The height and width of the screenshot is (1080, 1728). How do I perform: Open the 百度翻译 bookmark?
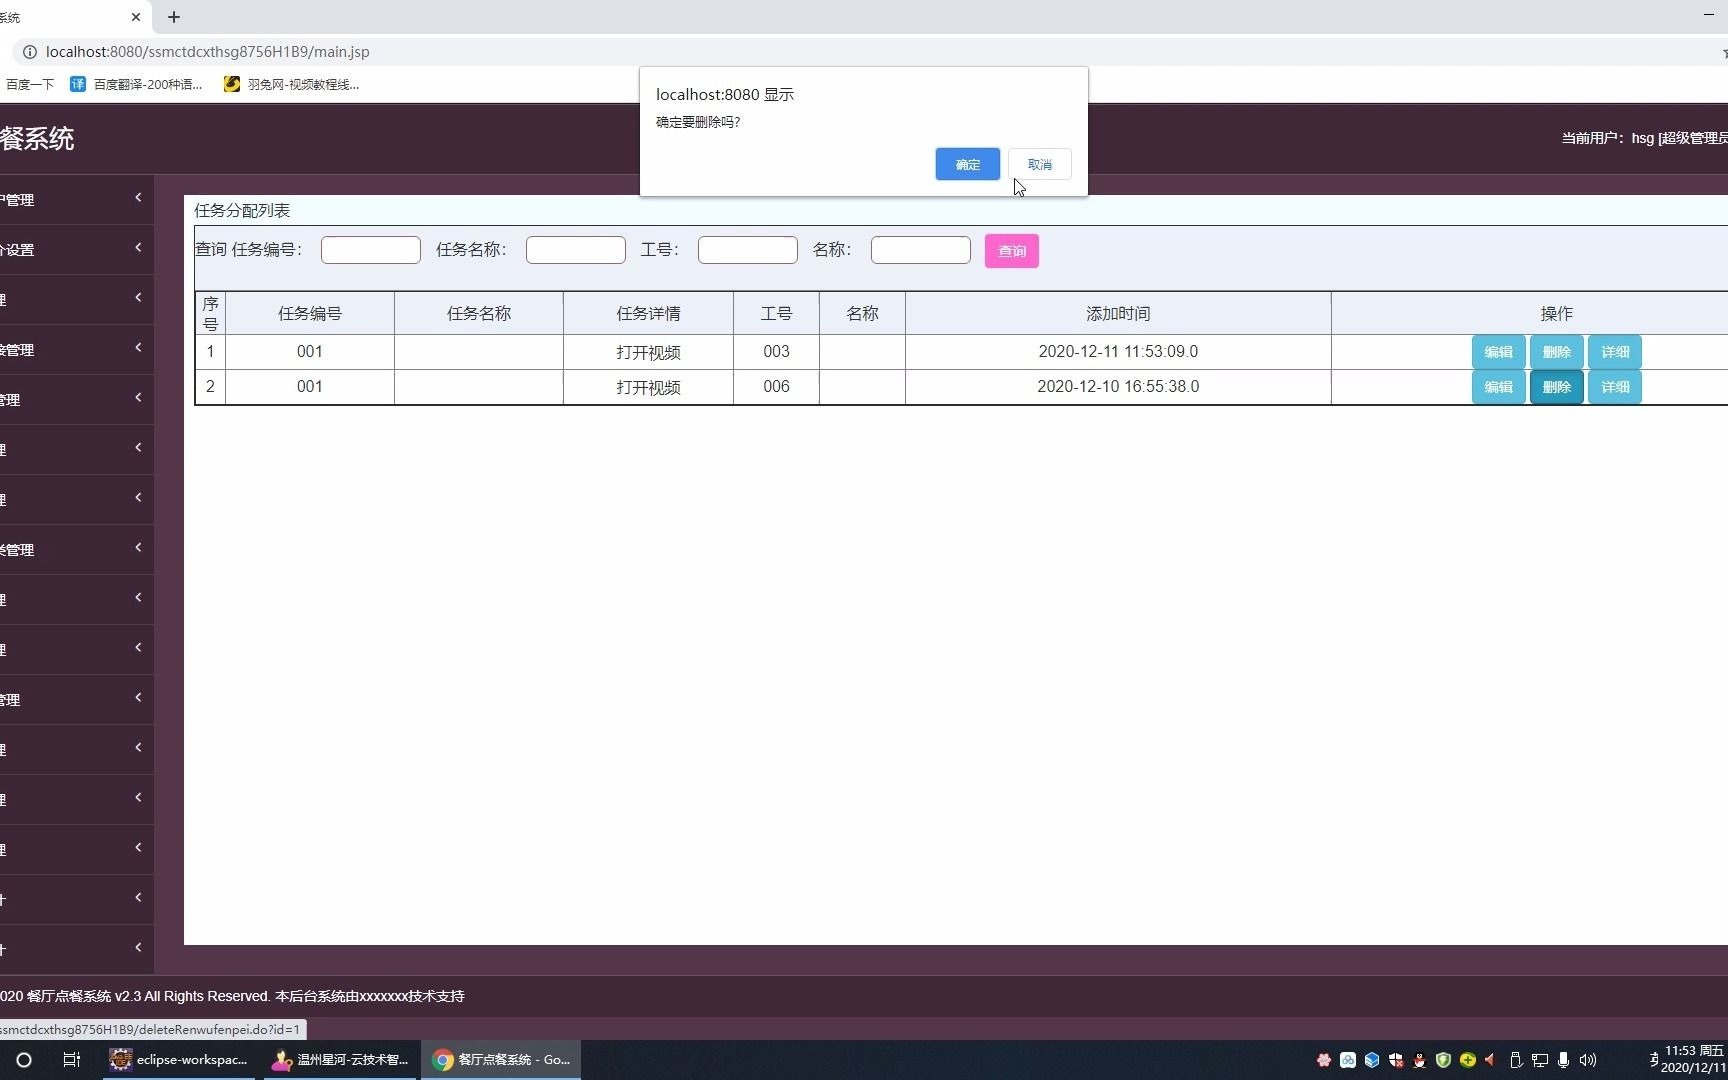136,84
